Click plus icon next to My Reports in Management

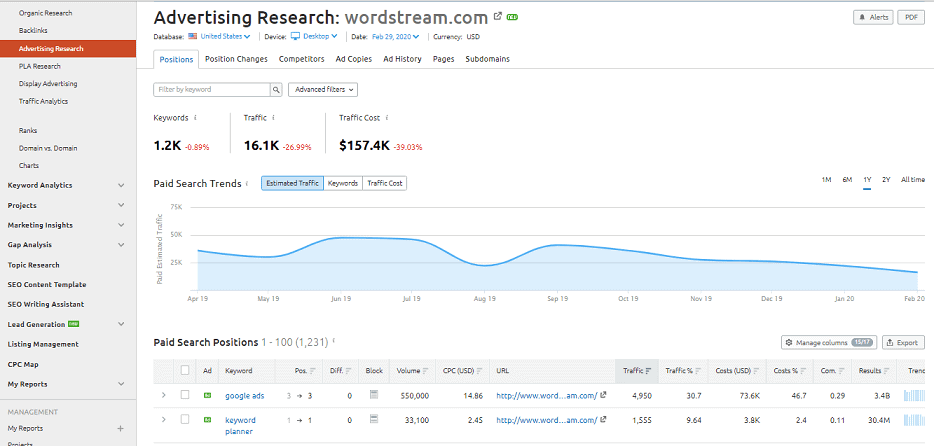[120, 428]
